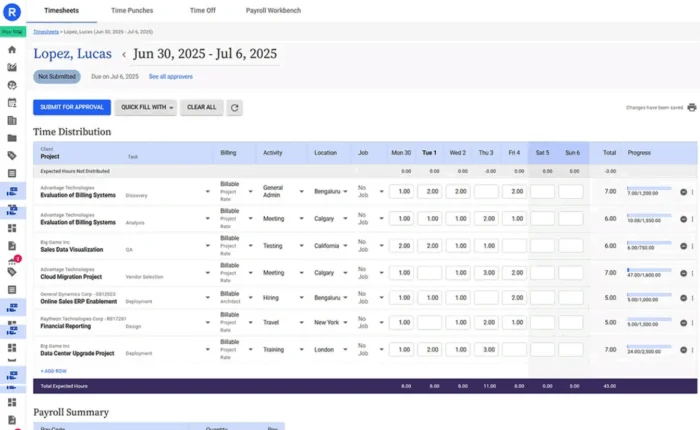Open the Training activity dropdown
Viewport: 700px width, 430px height.
tap(301, 350)
